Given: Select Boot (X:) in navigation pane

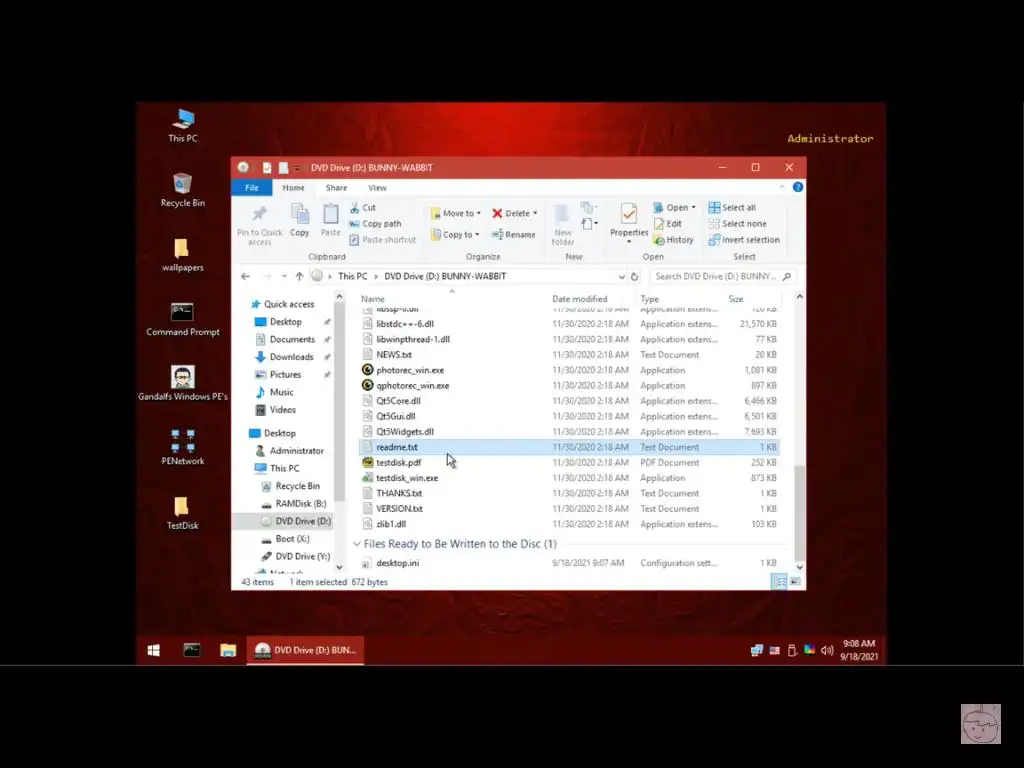Looking at the screenshot, I should 285,539.
